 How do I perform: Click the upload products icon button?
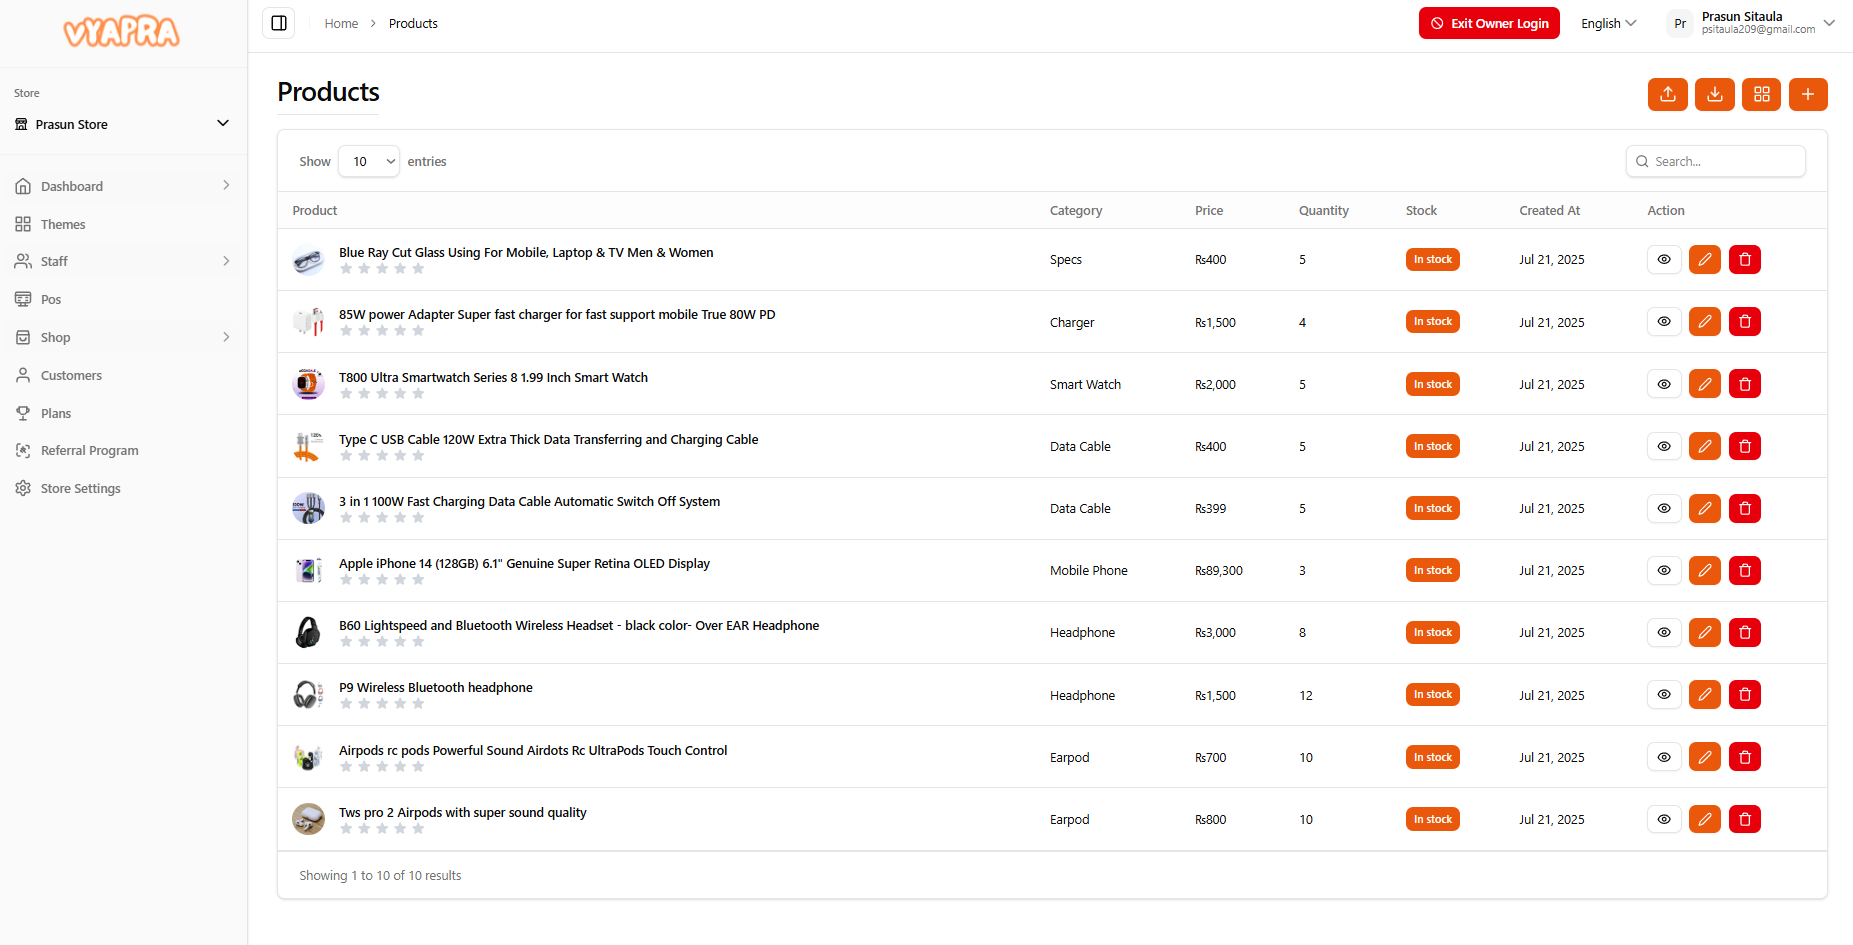tap(1667, 94)
